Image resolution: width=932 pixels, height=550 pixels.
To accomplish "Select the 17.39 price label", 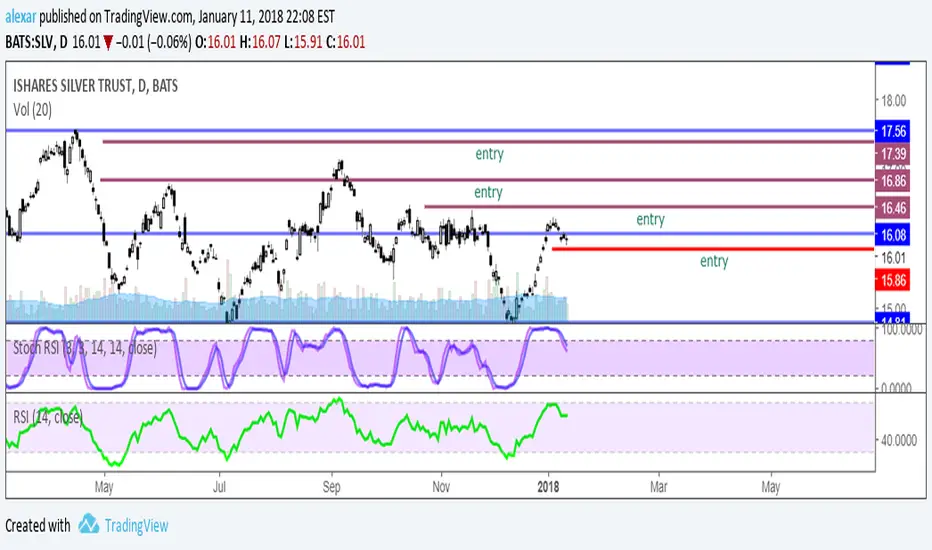I will (893, 154).
